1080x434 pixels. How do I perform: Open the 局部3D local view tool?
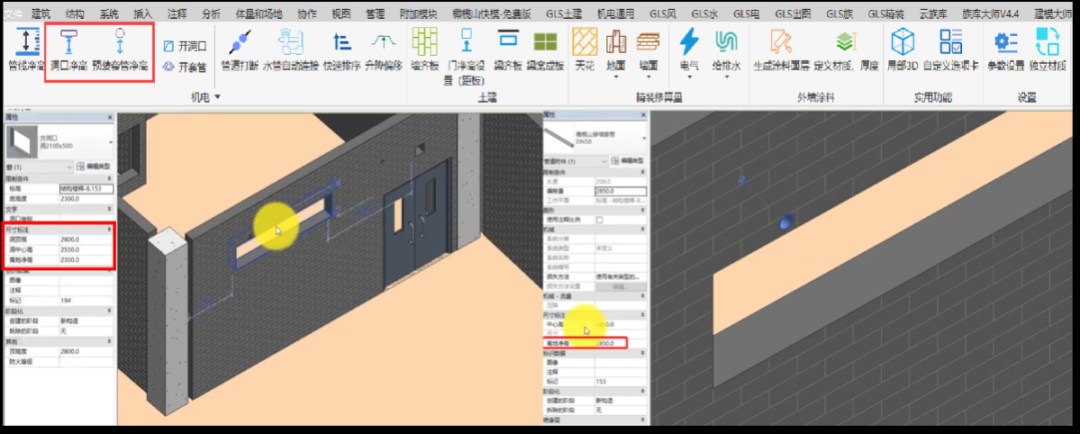pos(904,51)
